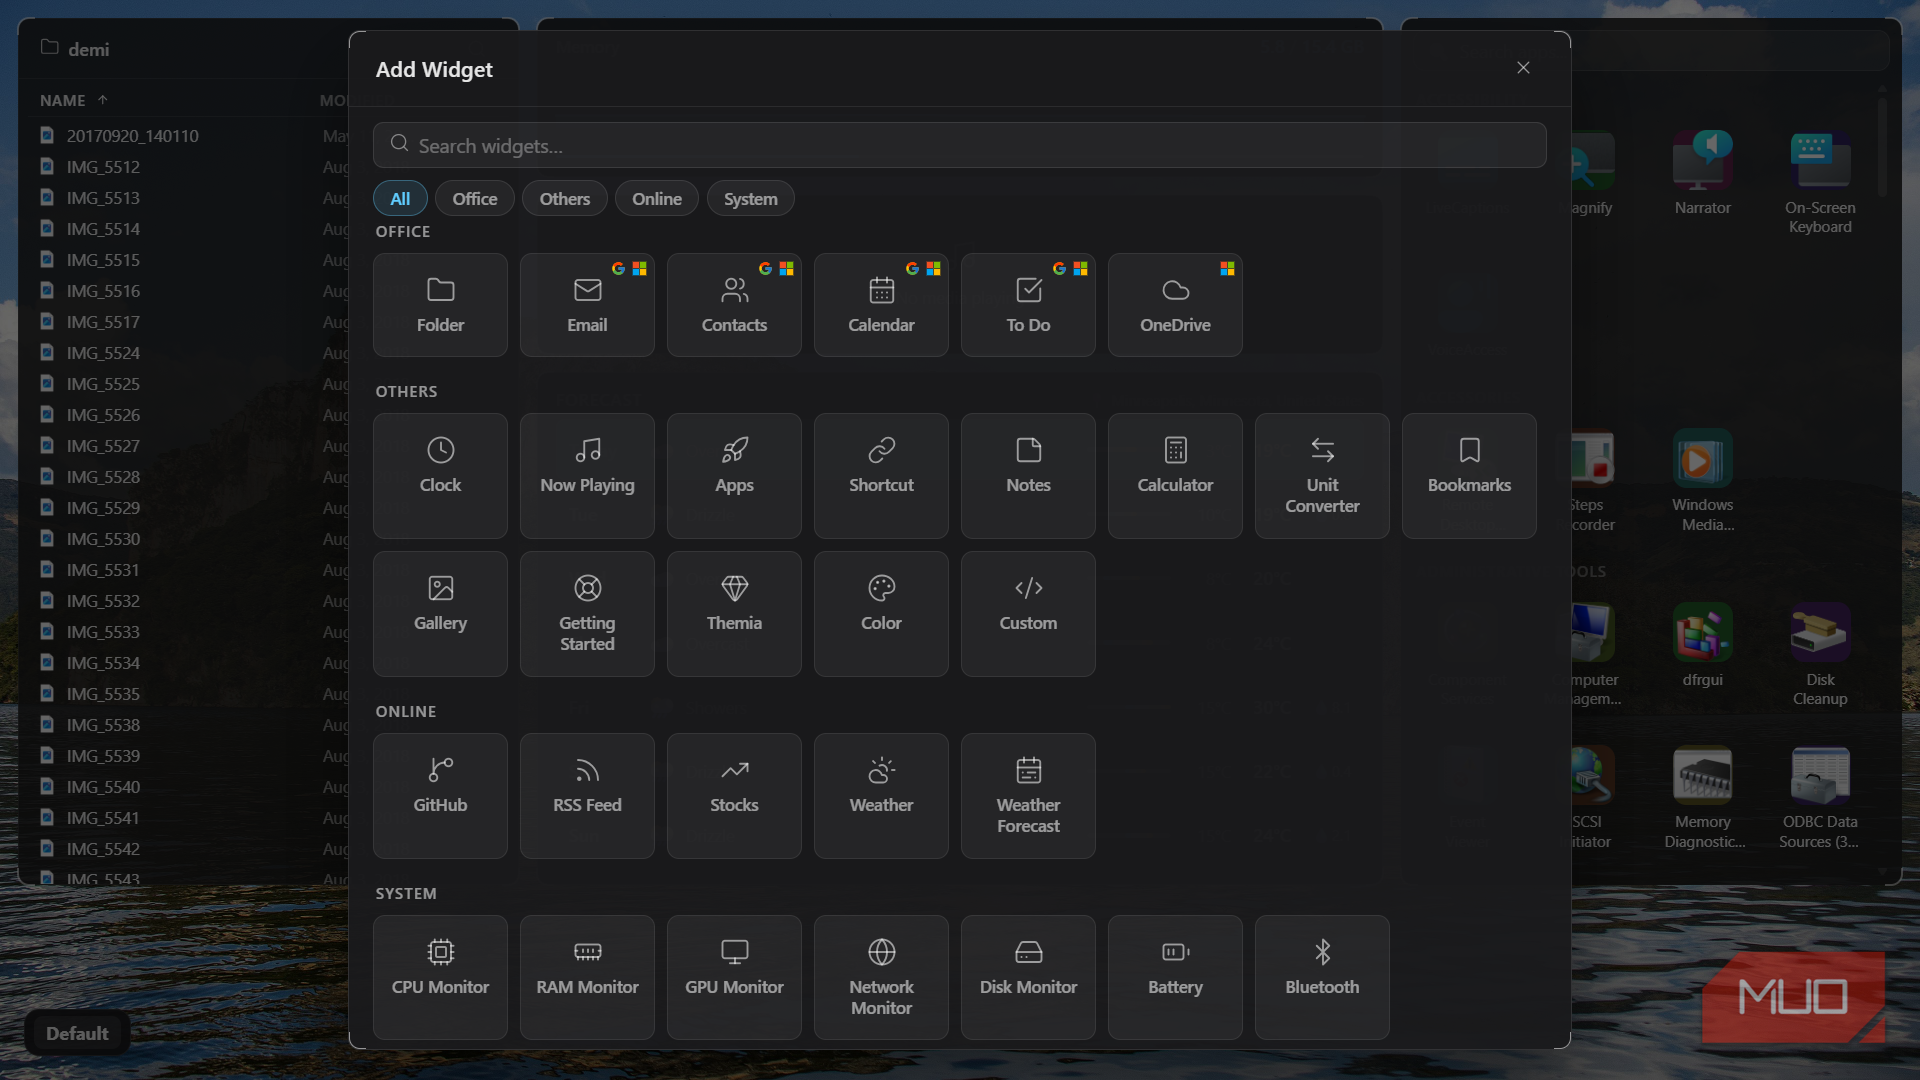The width and height of the screenshot is (1920, 1080).
Task: Pick the Now Playing widget
Action: pyautogui.click(x=587, y=476)
